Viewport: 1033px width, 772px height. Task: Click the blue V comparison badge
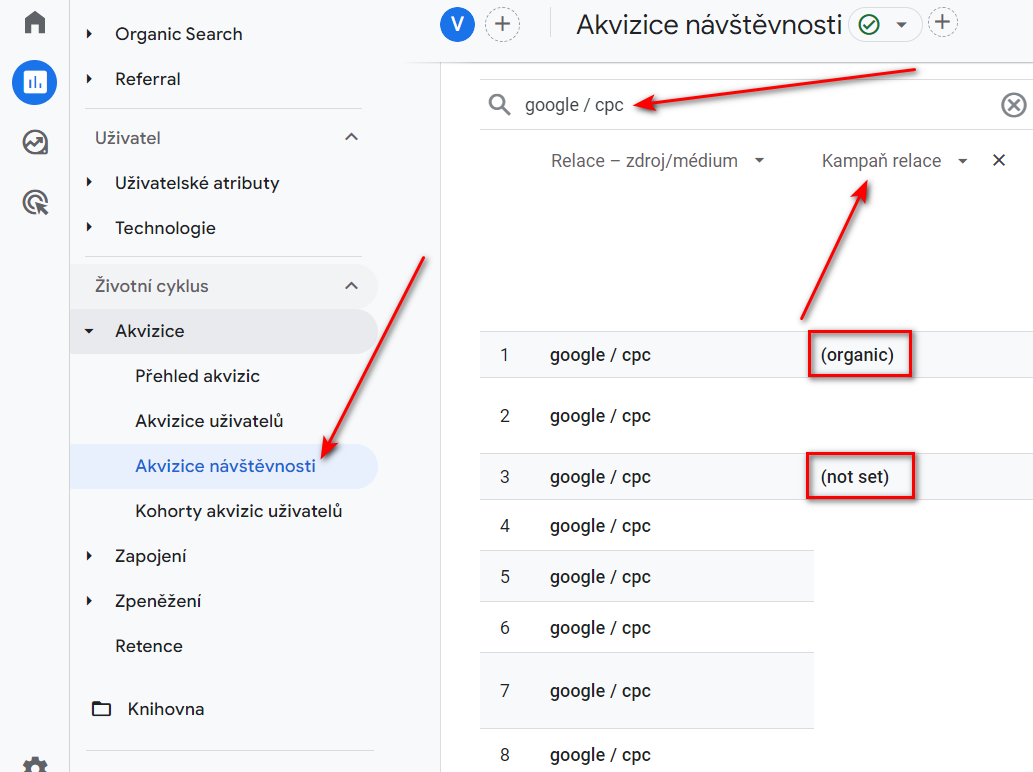457,24
